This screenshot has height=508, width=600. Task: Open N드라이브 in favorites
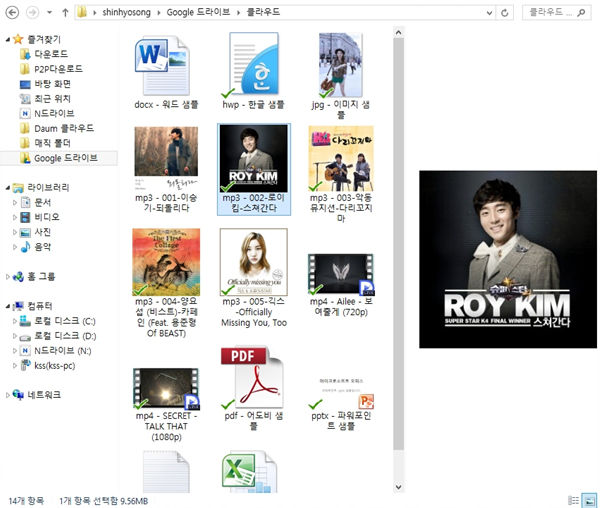(x=54, y=114)
